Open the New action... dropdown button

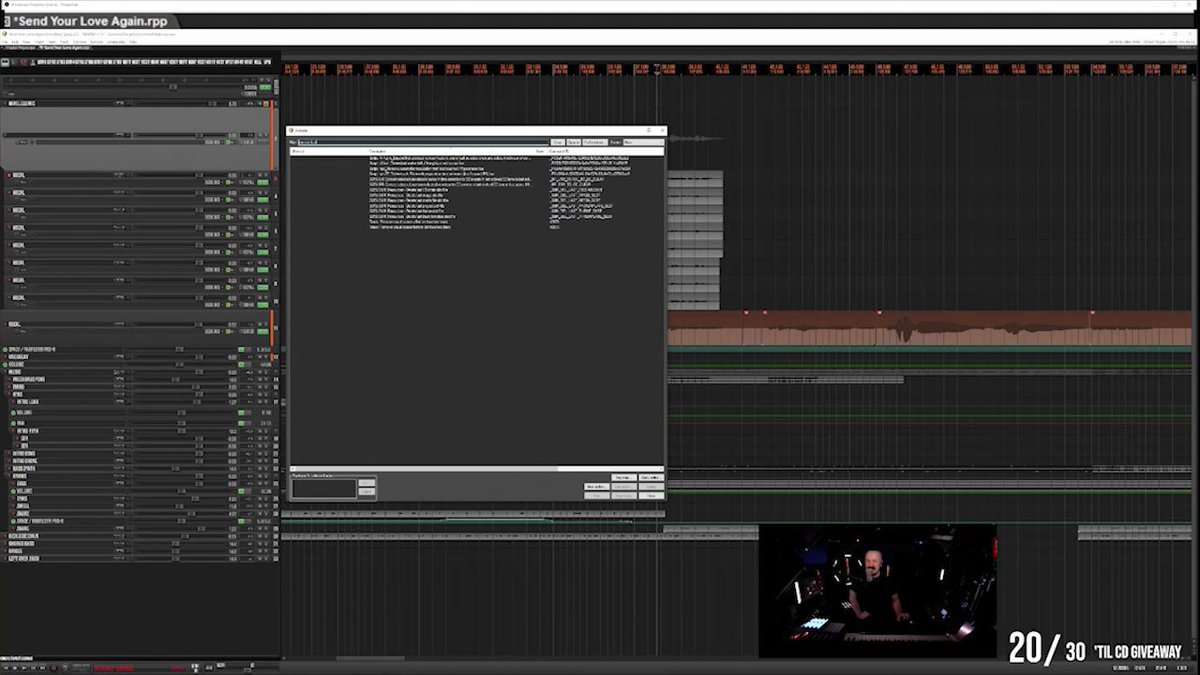[x=597, y=486]
